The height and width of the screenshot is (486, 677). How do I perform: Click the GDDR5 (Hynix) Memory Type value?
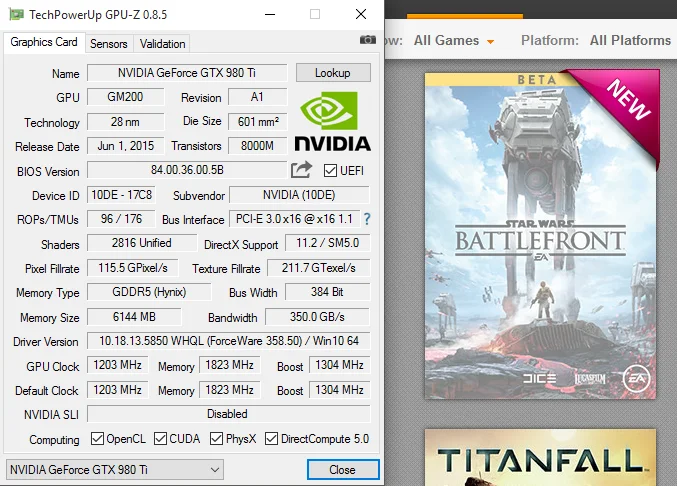(149, 292)
